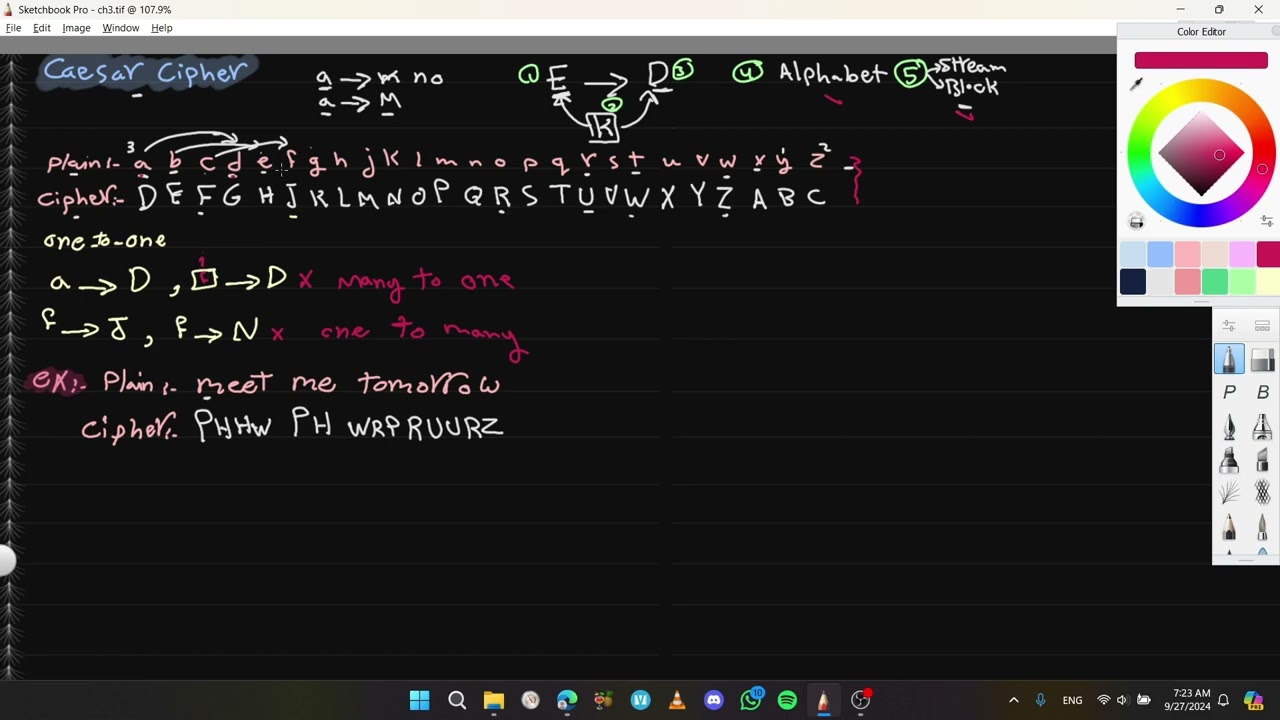Open the brush library grid icon
Viewport: 1280px width, 720px height.
coord(1262,326)
